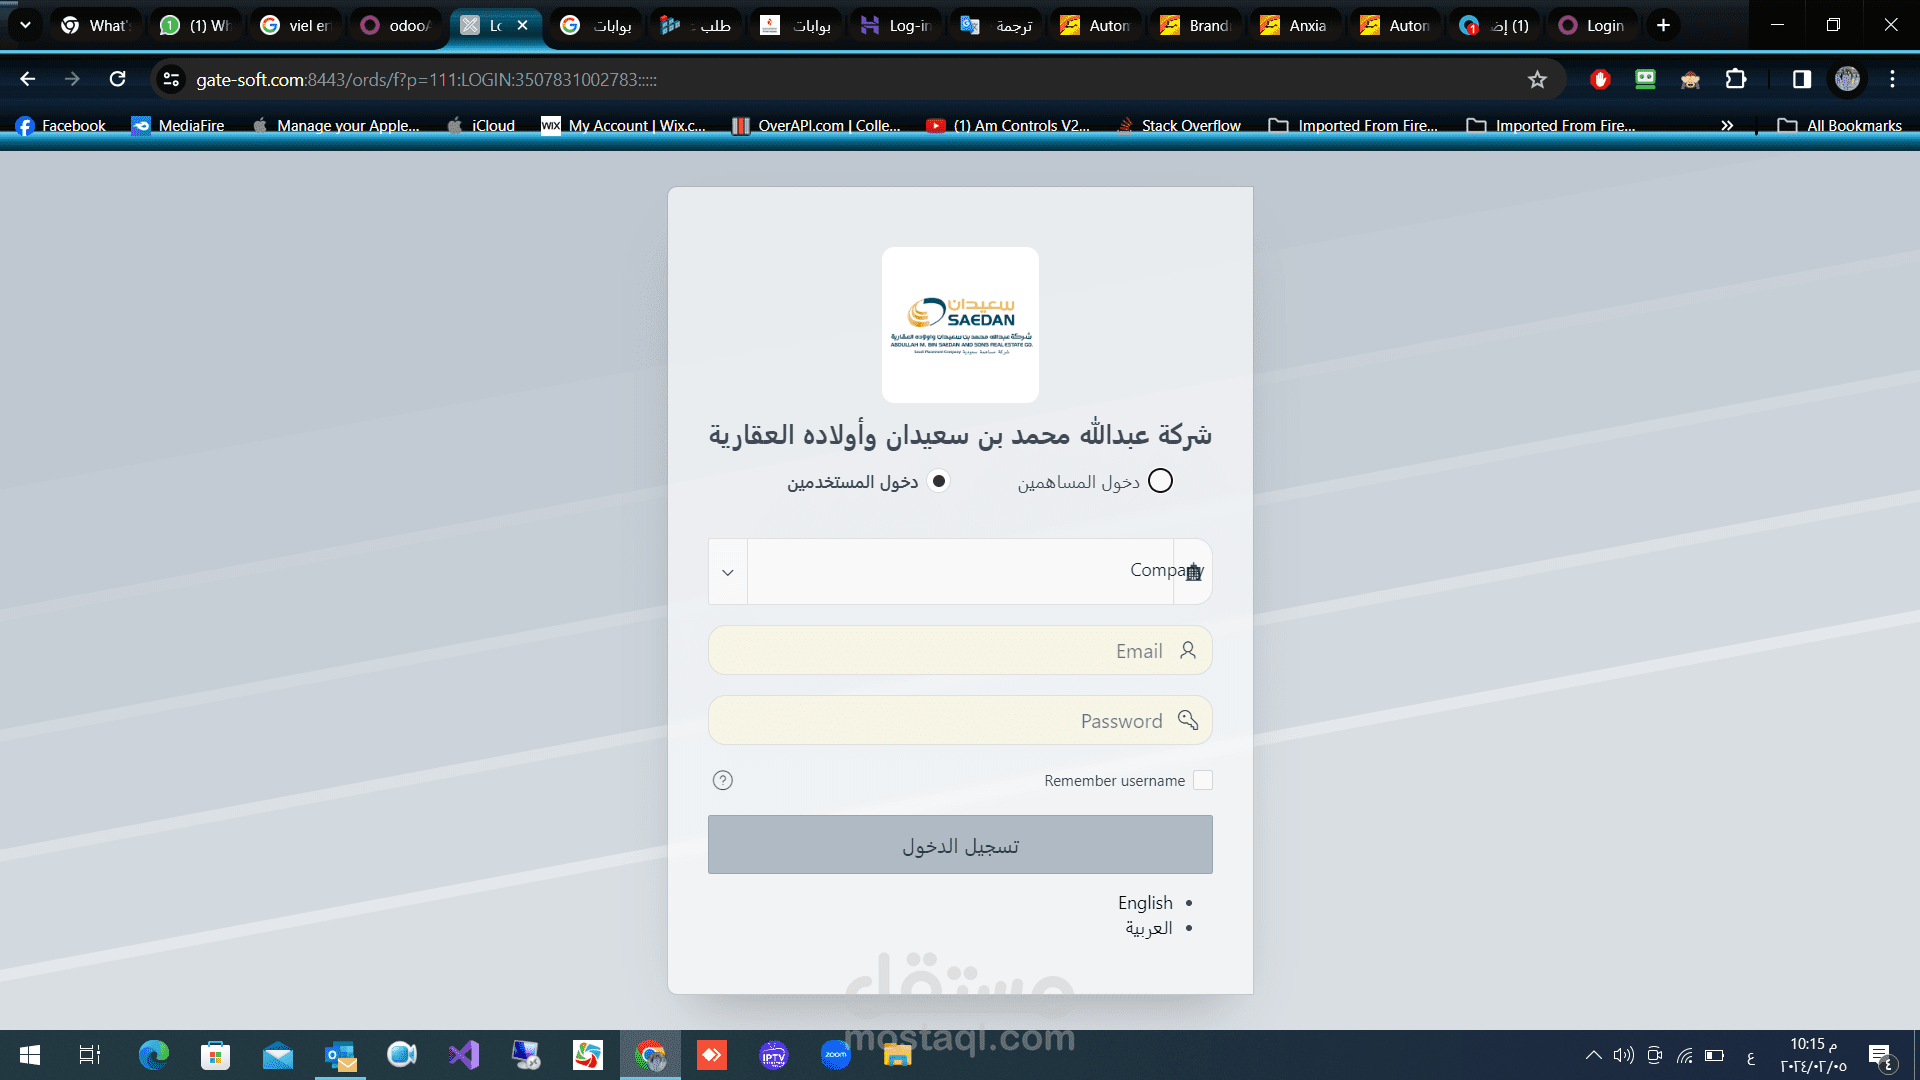Viewport: 1920px width, 1080px height.
Task: Click the Company select field
Action: pos(960,572)
